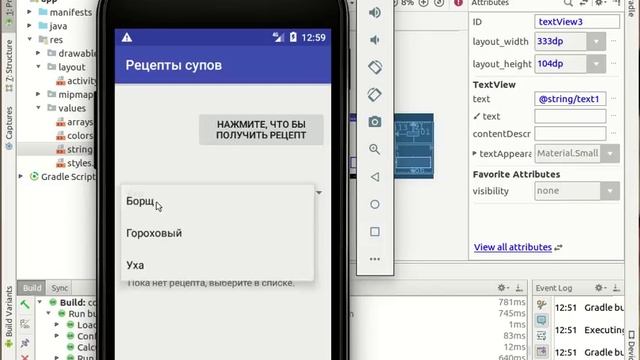Open emulator extended controls (three dots)
The image size is (640, 360).
[x=375, y=259]
